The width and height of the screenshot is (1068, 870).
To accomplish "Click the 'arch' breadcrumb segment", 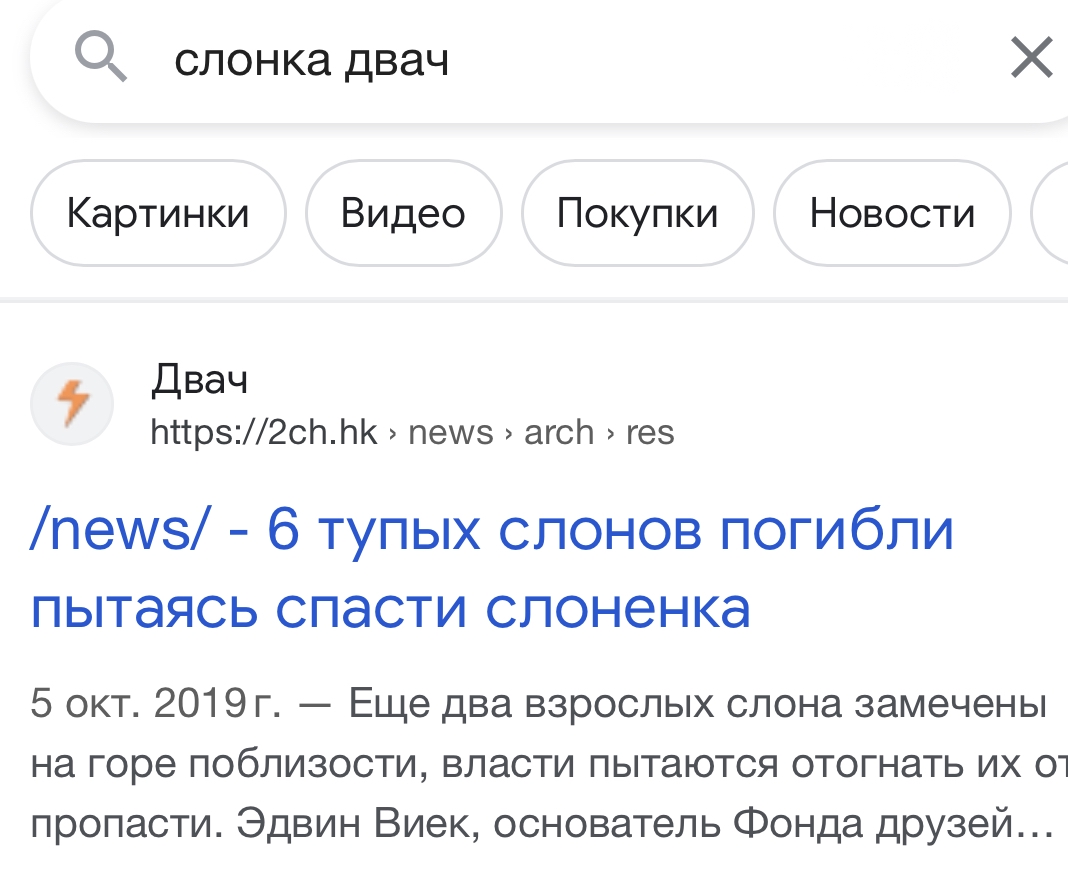I will tap(559, 432).
